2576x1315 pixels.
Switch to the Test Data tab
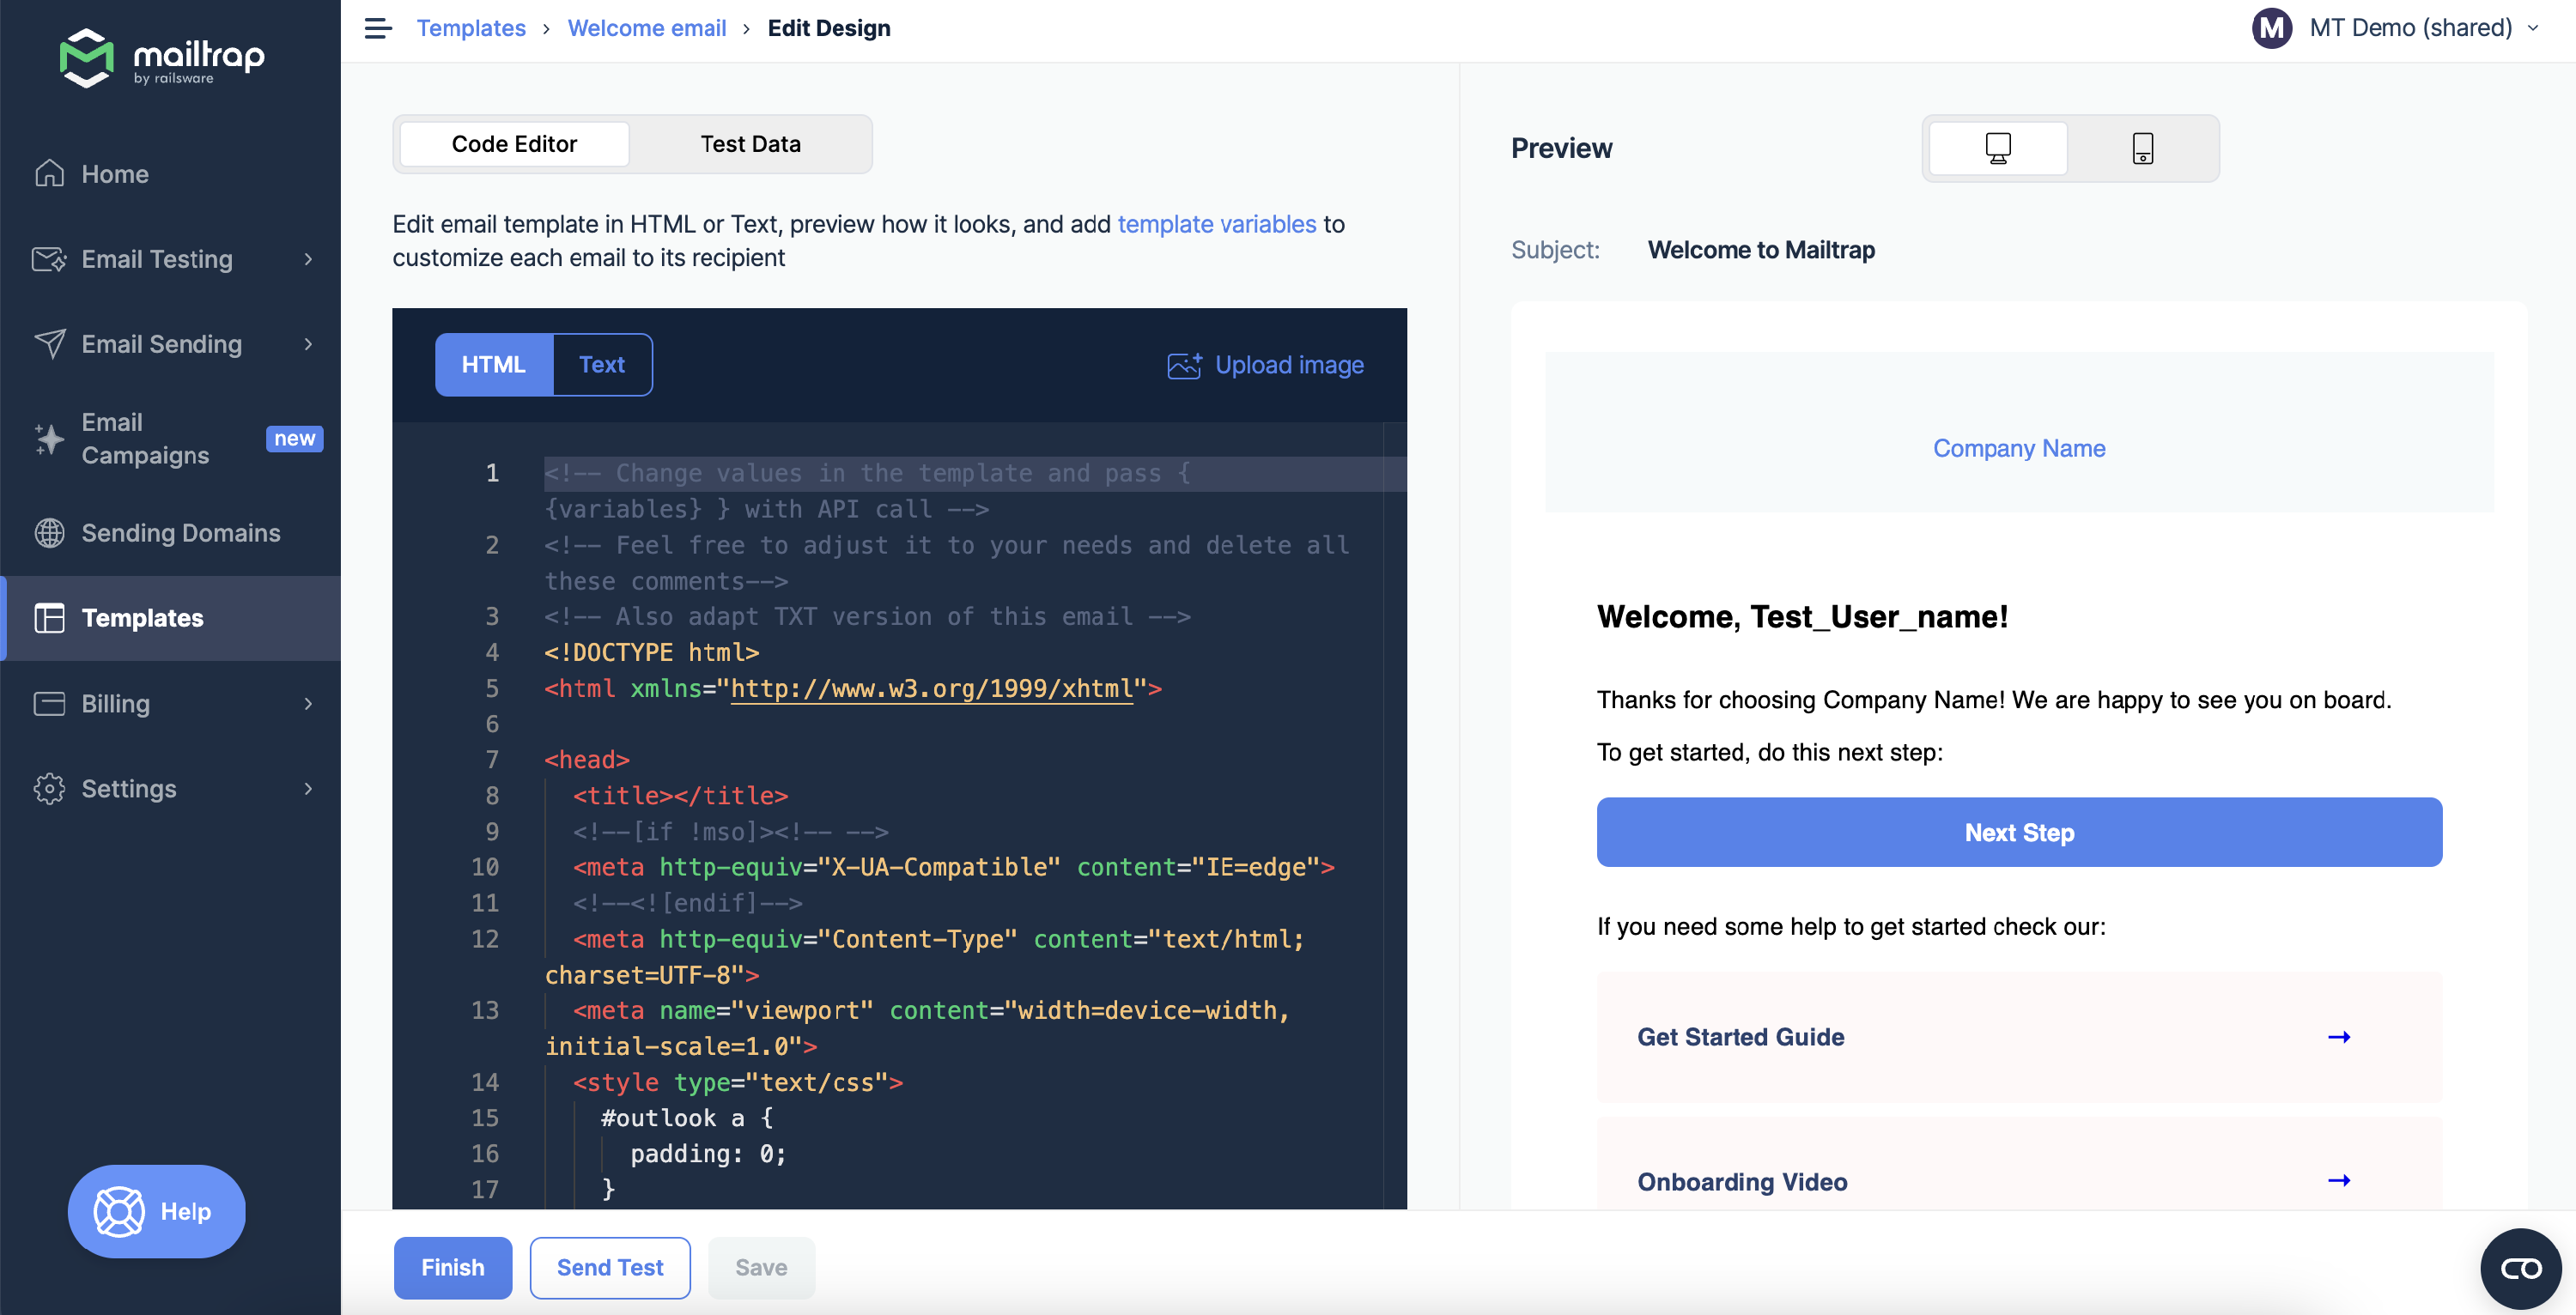coord(750,143)
